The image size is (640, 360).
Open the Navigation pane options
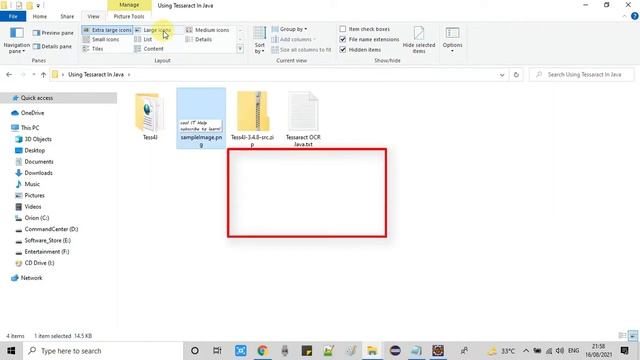(16, 40)
